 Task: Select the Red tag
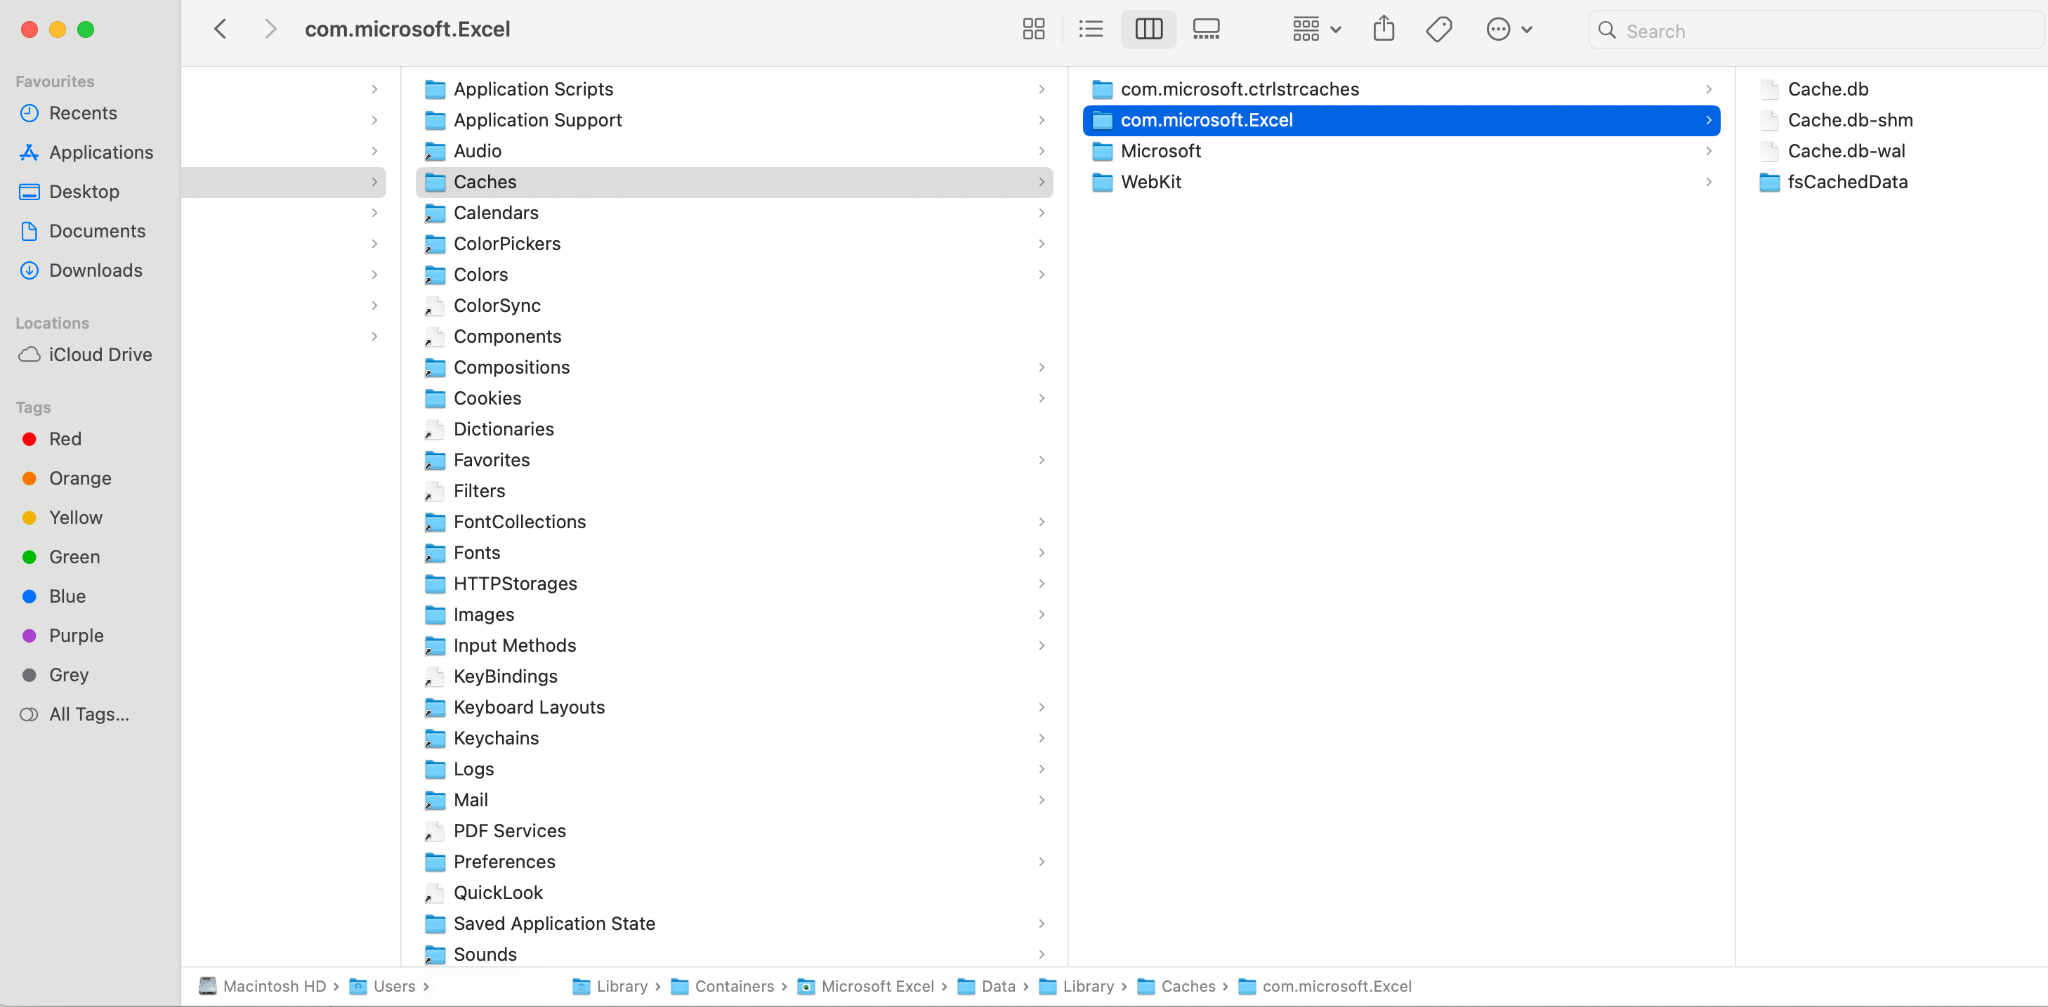[x=65, y=439]
